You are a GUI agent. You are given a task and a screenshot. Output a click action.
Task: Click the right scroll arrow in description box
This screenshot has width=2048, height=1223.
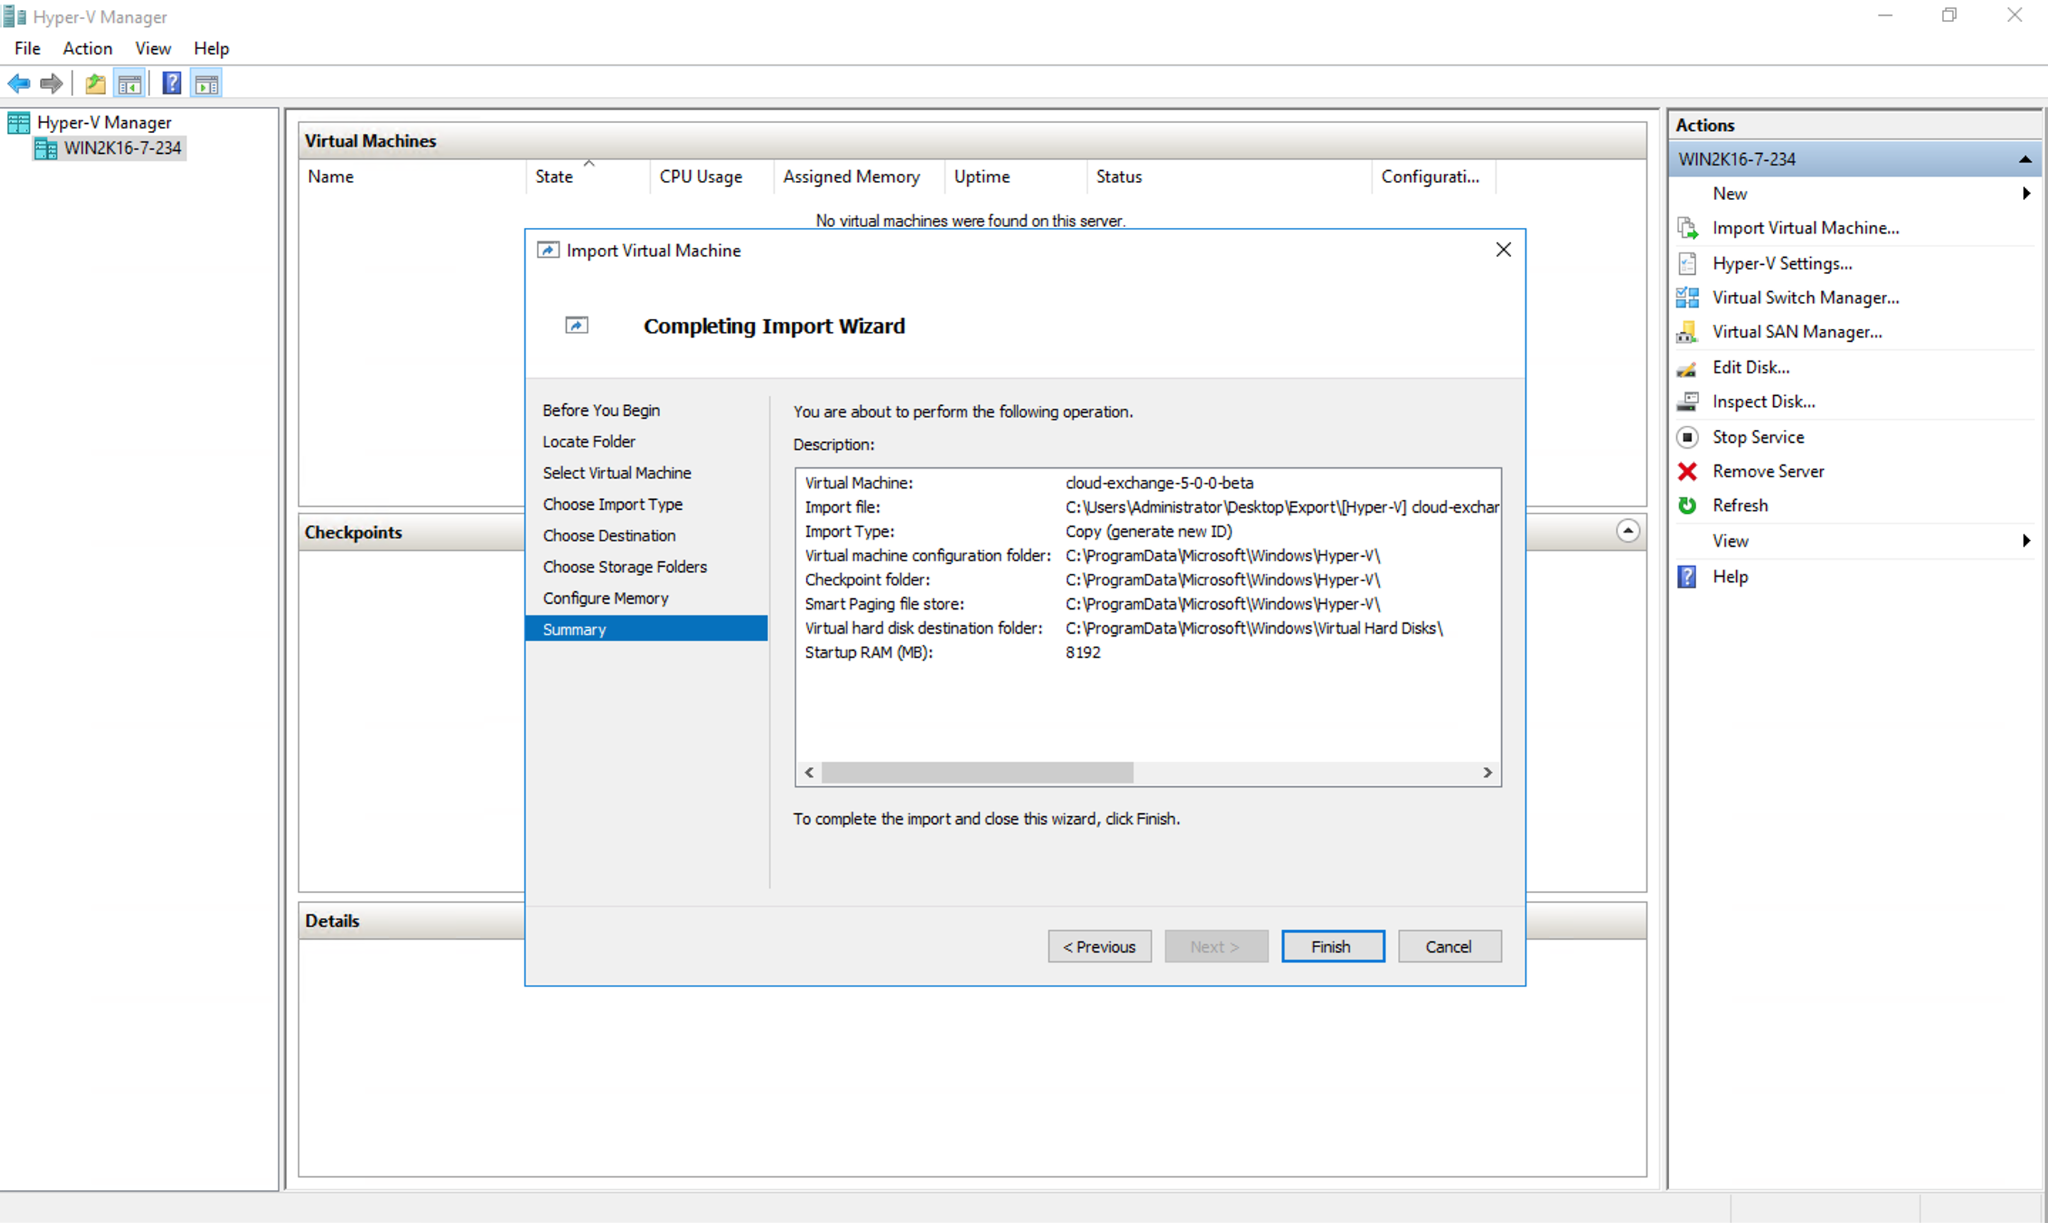pos(1487,772)
